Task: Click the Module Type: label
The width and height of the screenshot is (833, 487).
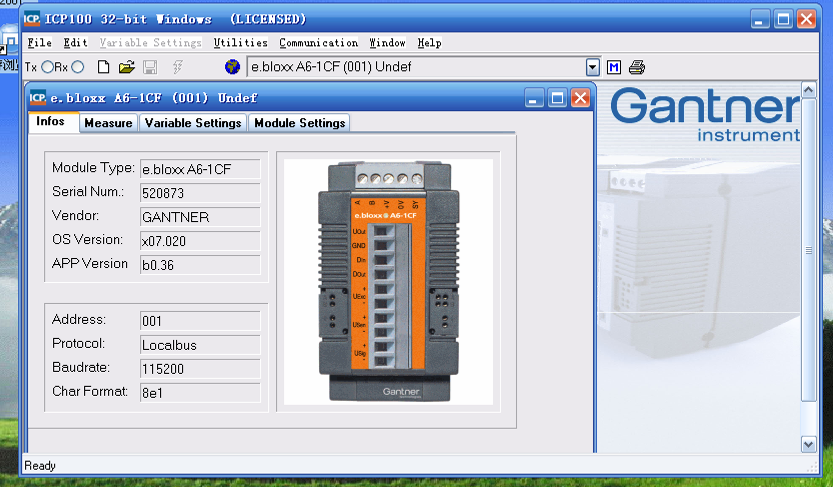Action: [93, 168]
